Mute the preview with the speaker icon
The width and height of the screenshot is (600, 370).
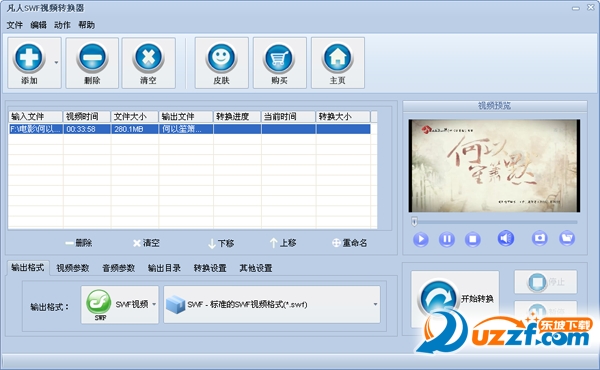coord(505,238)
